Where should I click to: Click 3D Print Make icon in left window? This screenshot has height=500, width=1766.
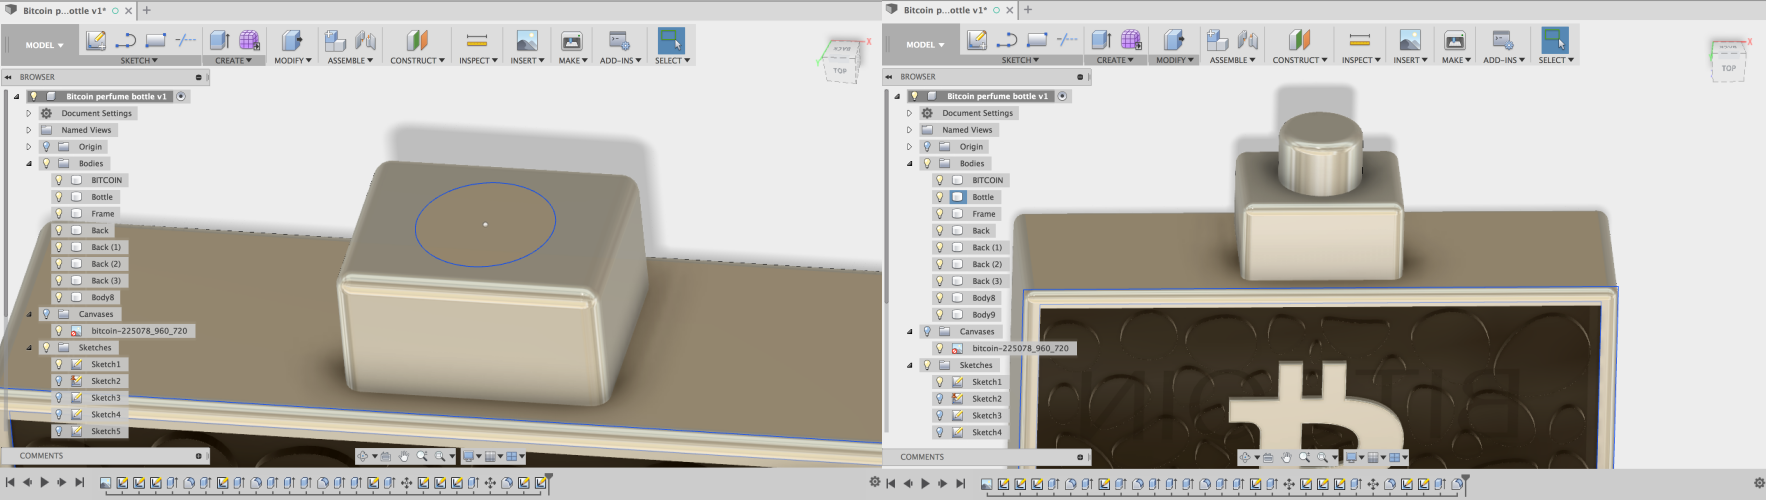click(572, 40)
